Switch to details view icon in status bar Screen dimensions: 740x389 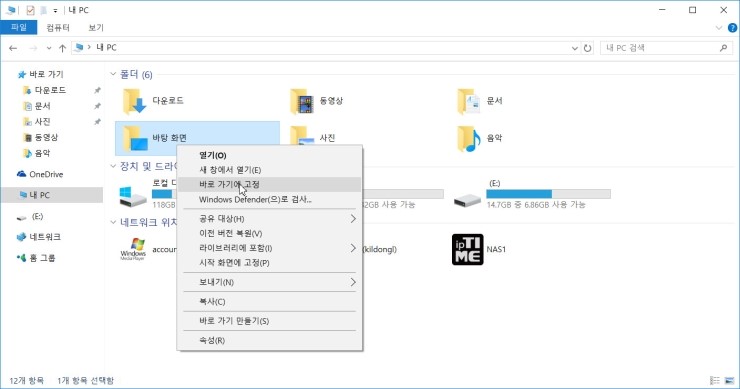coord(715,381)
